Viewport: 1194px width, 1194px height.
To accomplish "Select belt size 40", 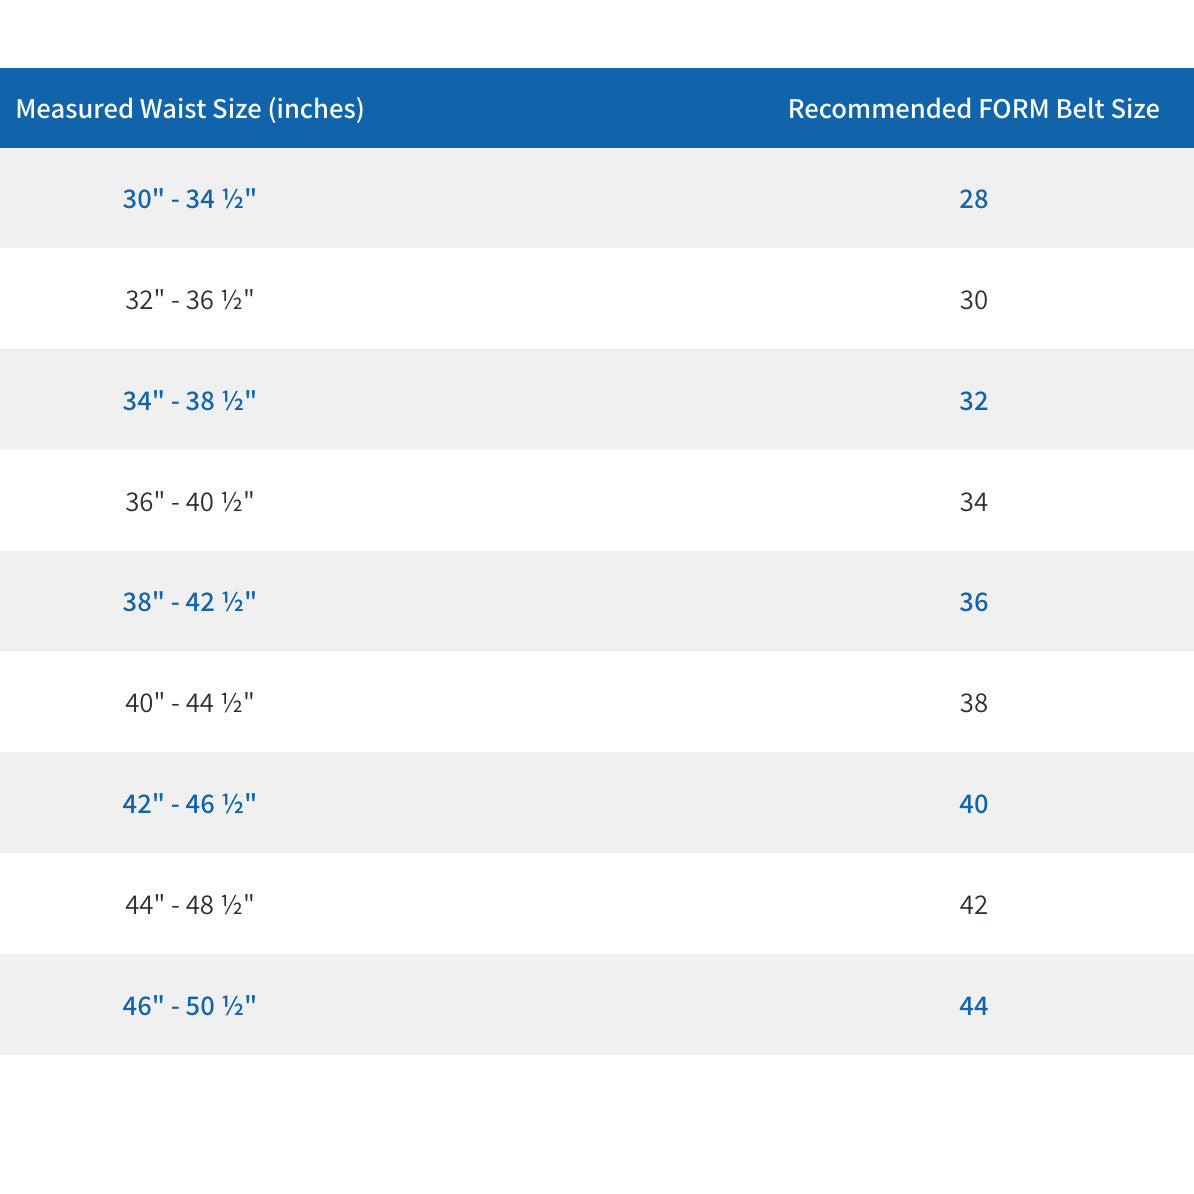I will [973, 804].
